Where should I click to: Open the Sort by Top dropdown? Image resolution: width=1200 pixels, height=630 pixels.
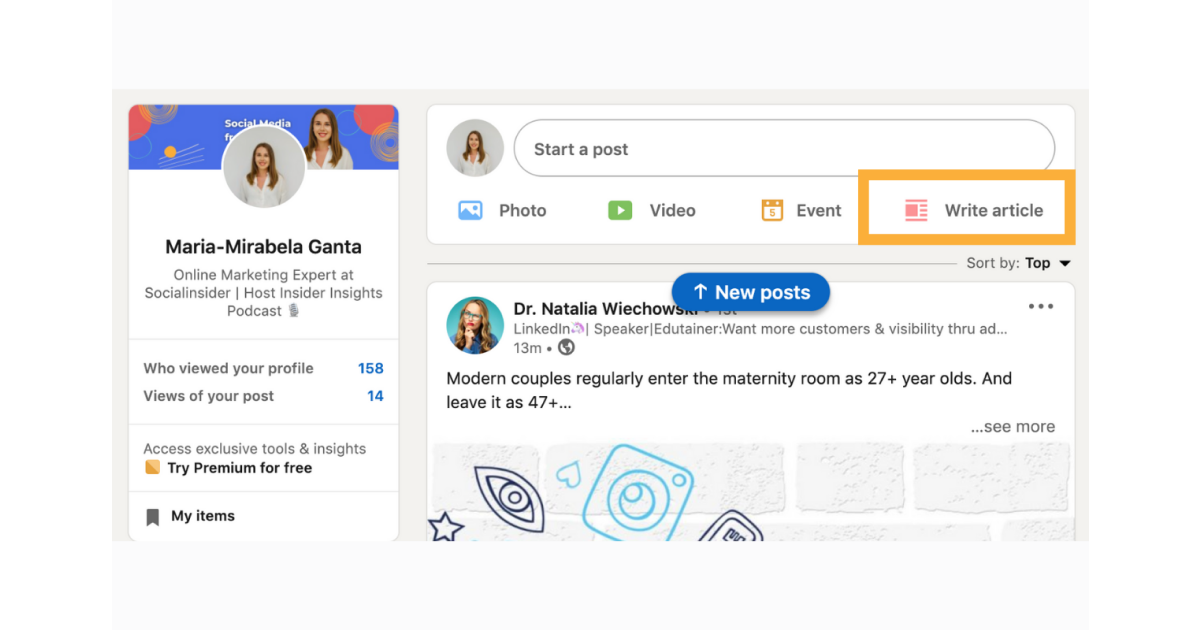pyautogui.click(x=1018, y=263)
